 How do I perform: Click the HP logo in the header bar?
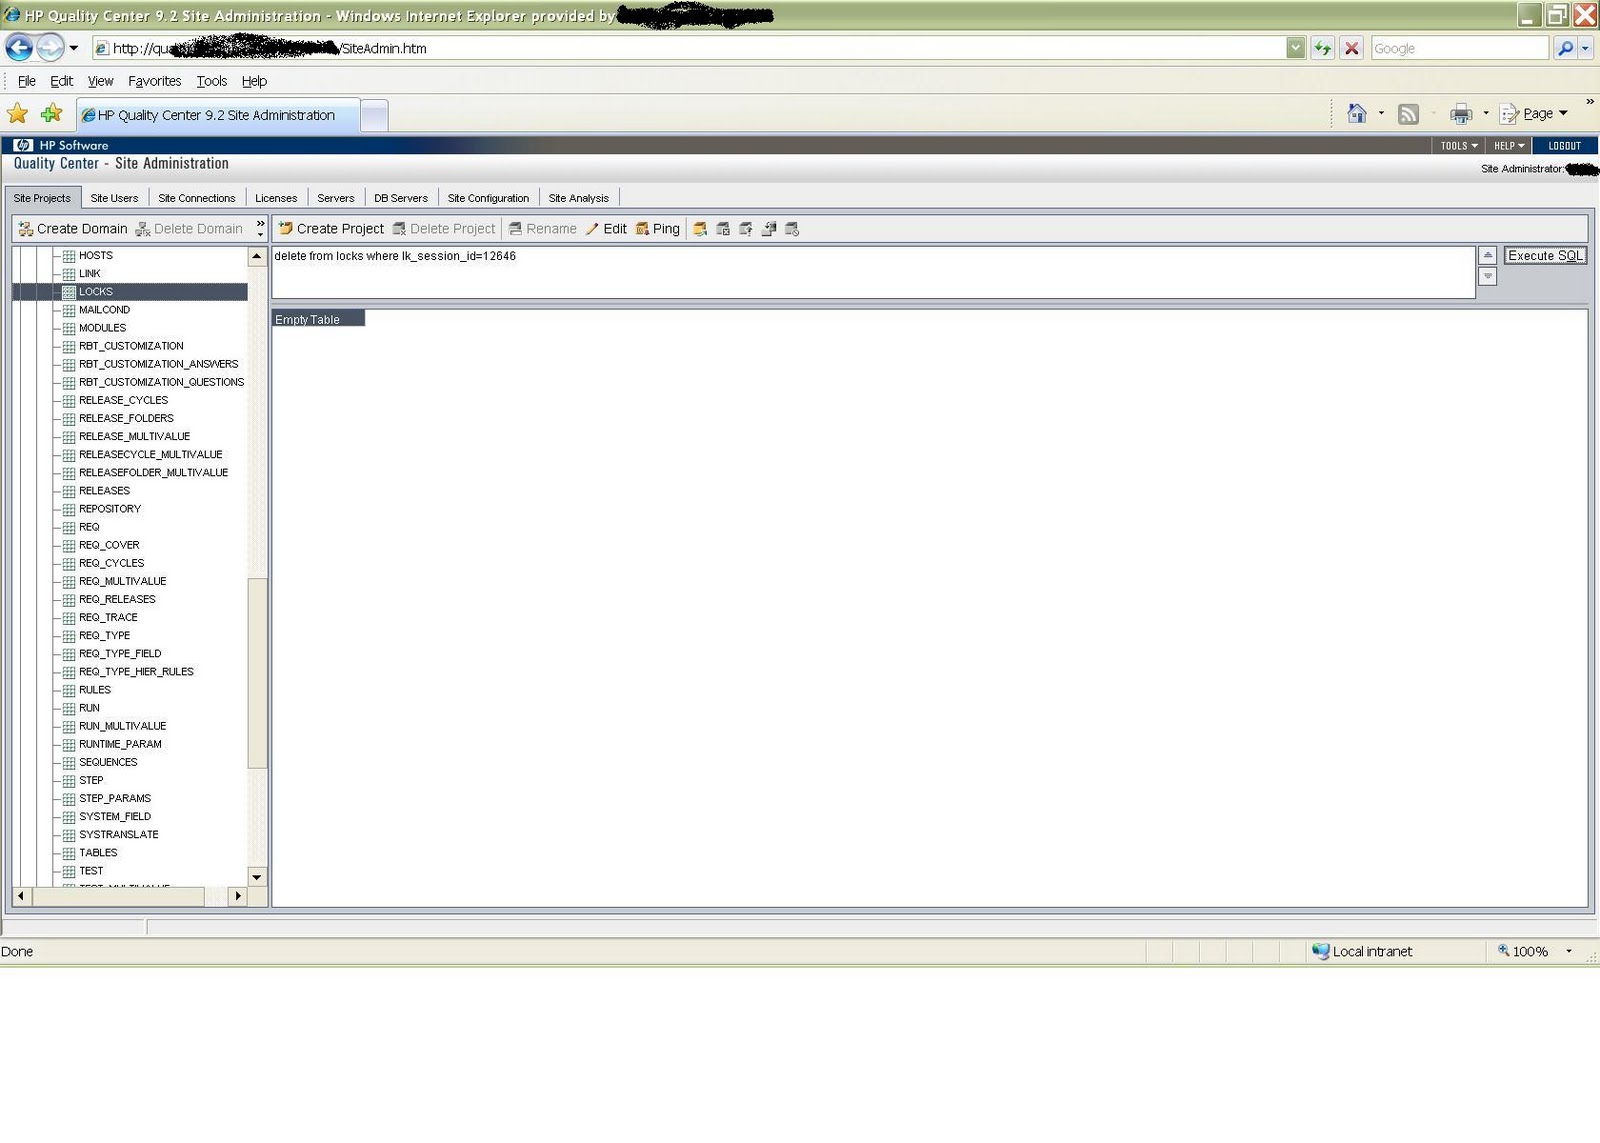click(x=23, y=145)
